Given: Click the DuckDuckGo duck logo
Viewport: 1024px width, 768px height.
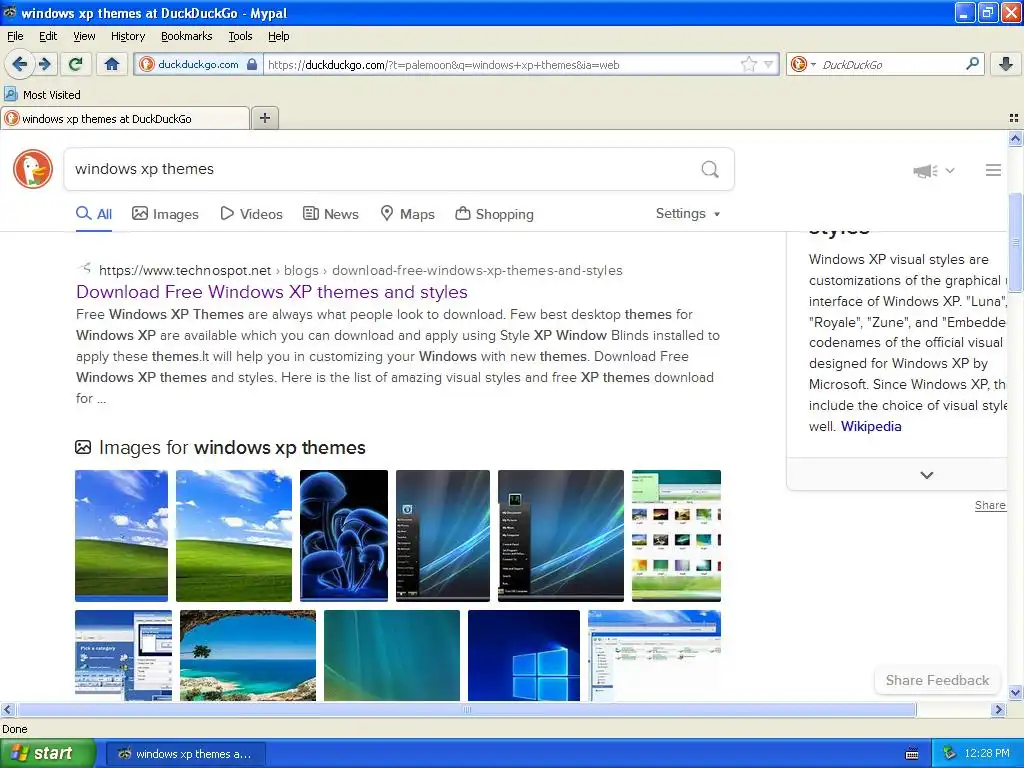Looking at the screenshot, I should click(33, 169).
